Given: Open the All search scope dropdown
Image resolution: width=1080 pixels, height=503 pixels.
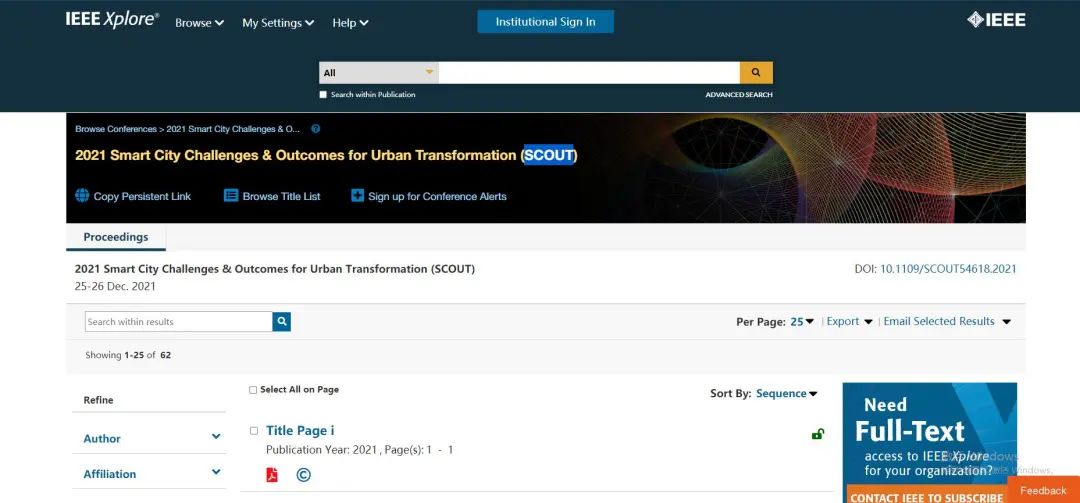Looking at the screenshot, I should point(379,72).
